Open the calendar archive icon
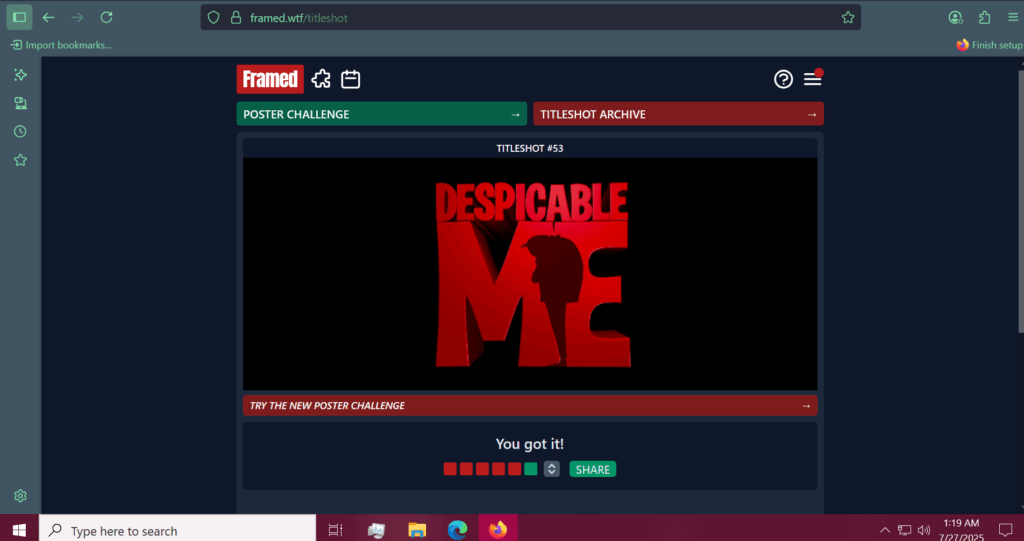Image resolution: width=1024 pixels, height=541 pixels. [350, 79]
